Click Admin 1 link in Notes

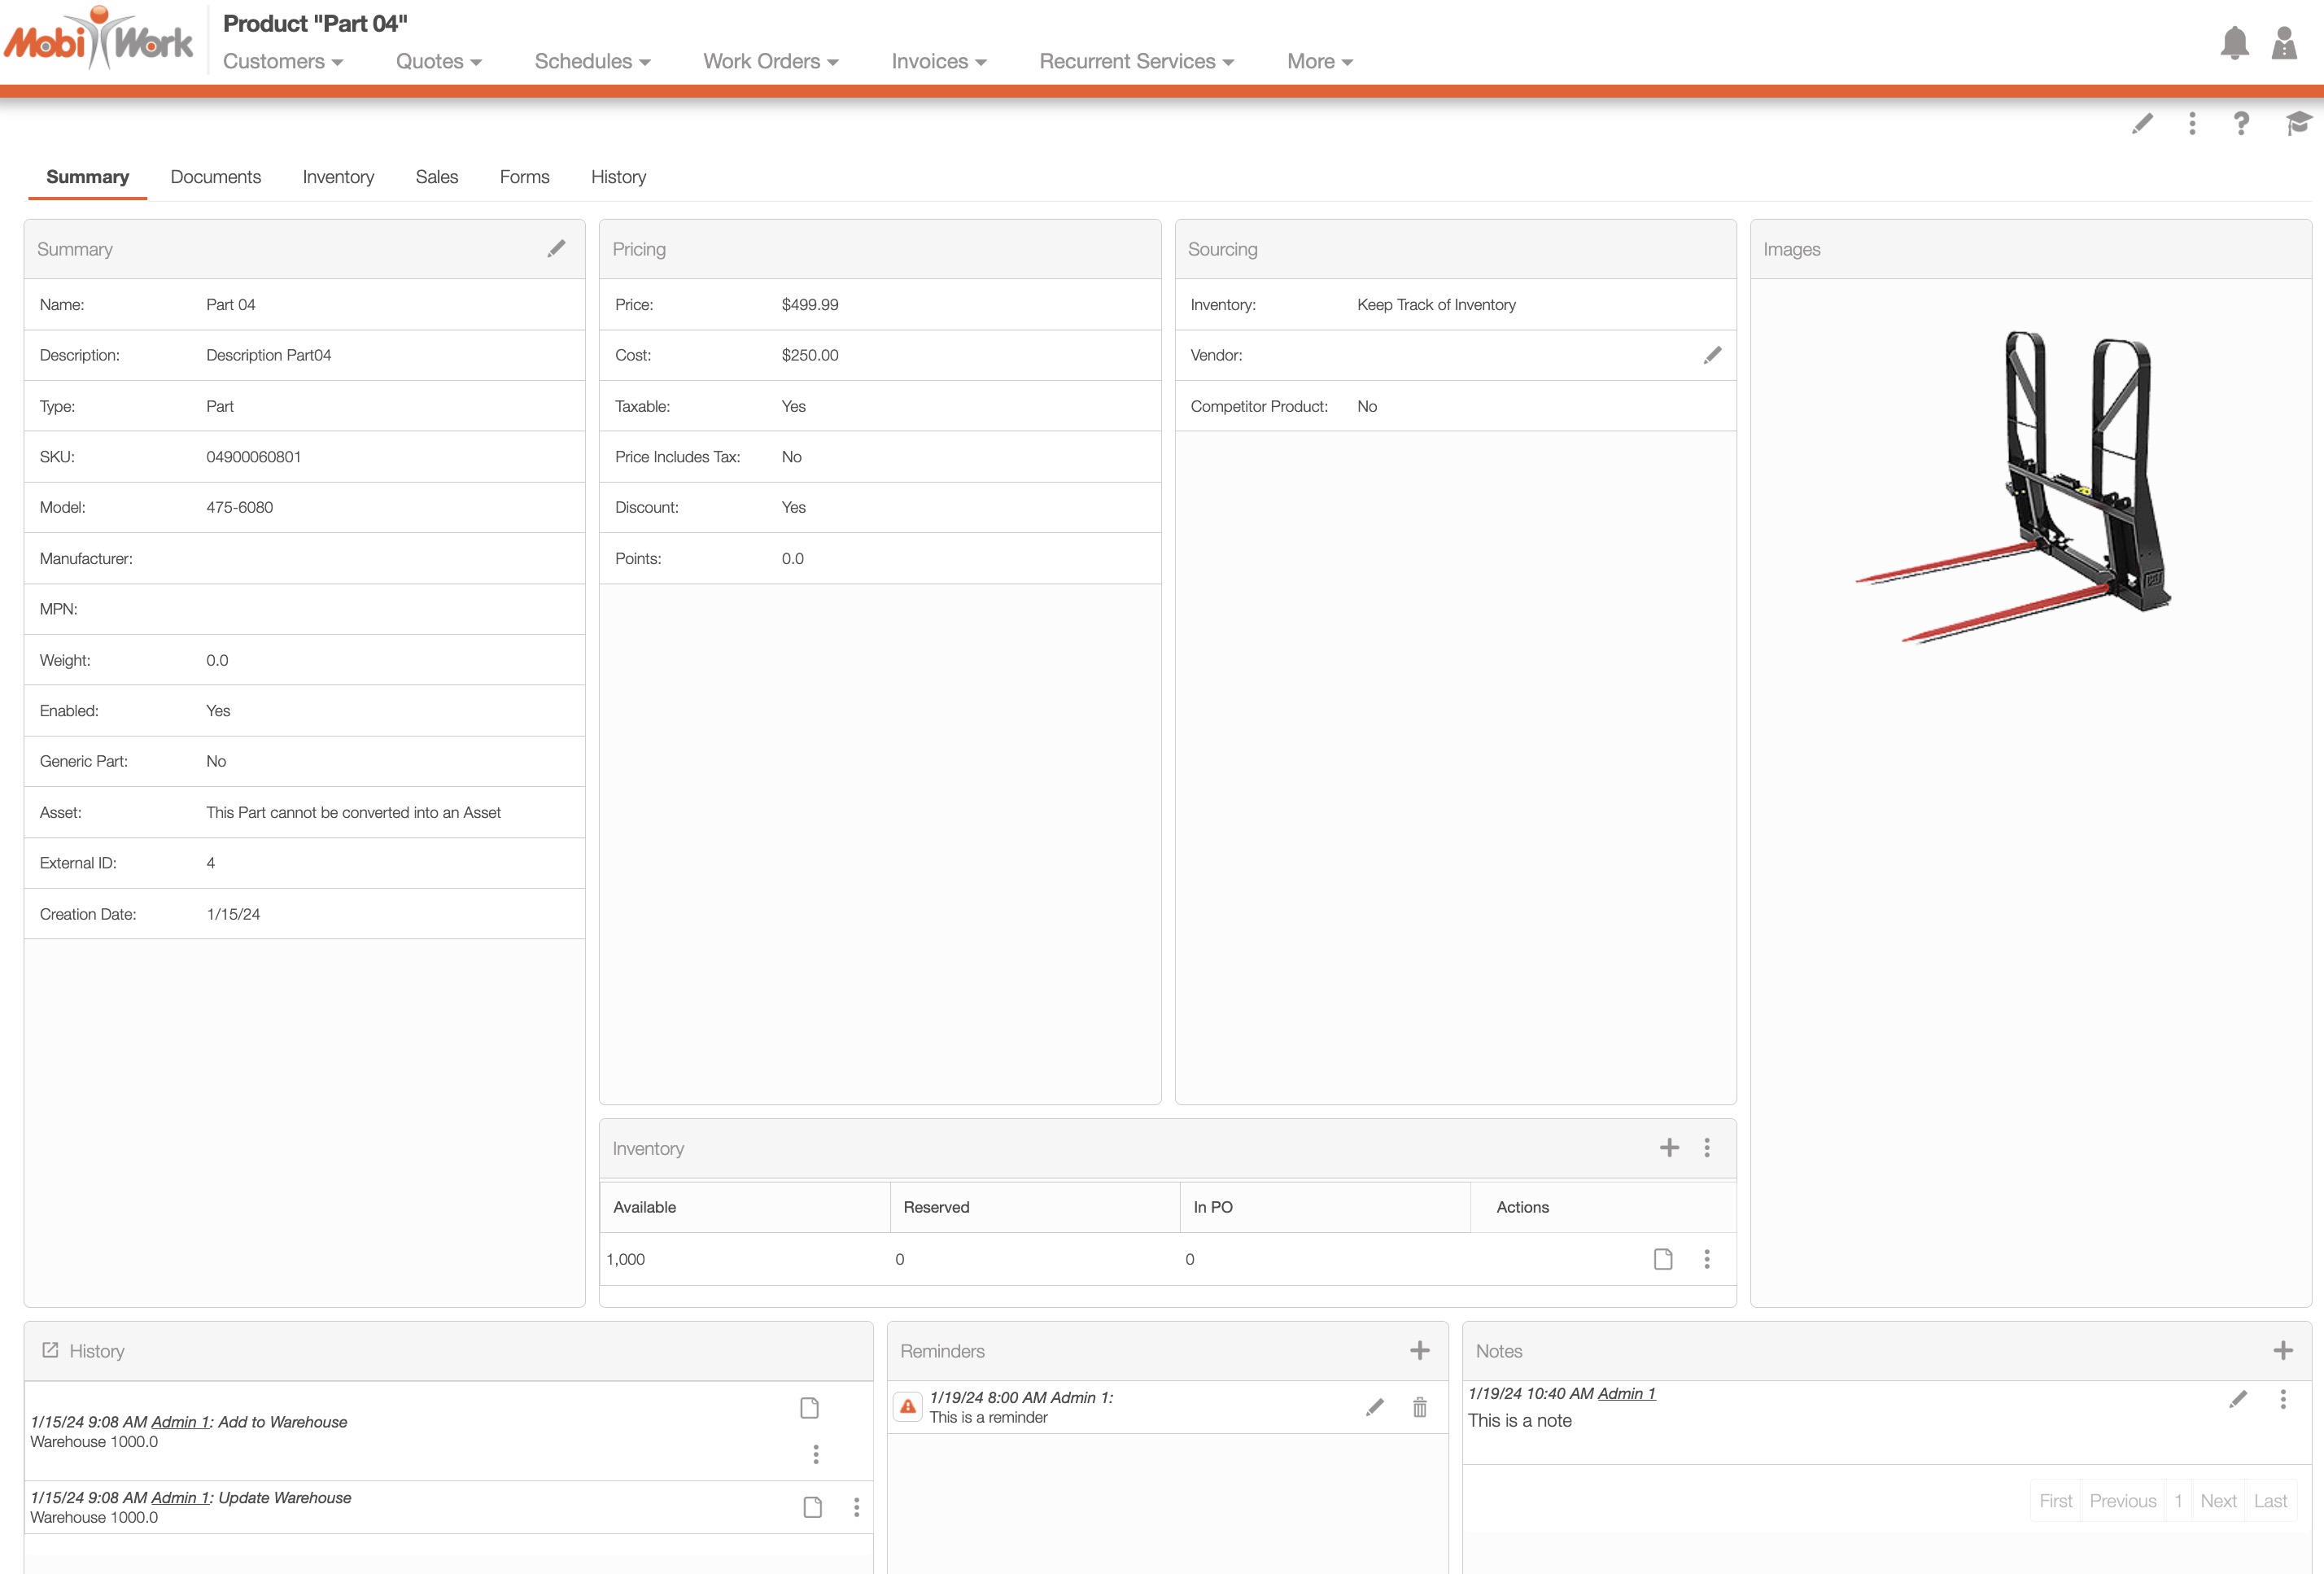[x=1626, y=1393]
